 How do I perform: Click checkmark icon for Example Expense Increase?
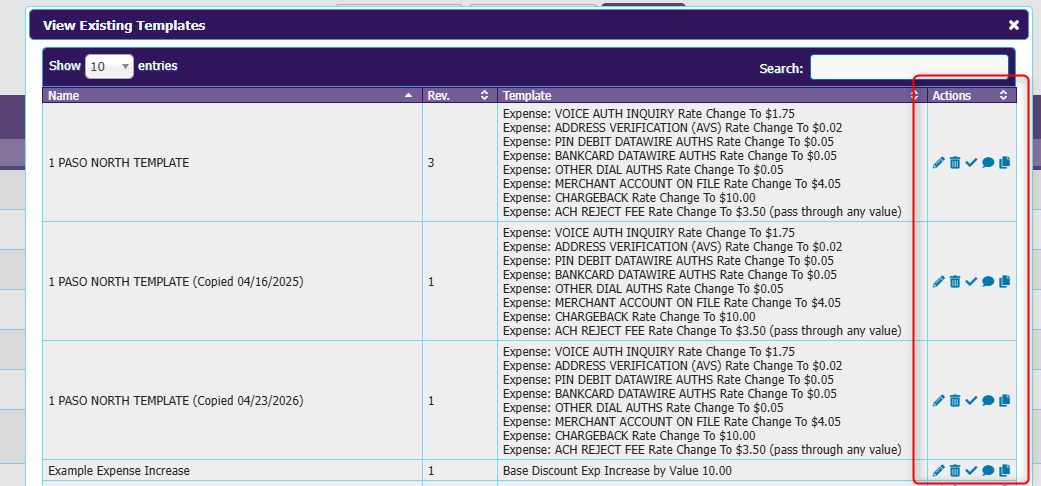[x=971, y=471]
